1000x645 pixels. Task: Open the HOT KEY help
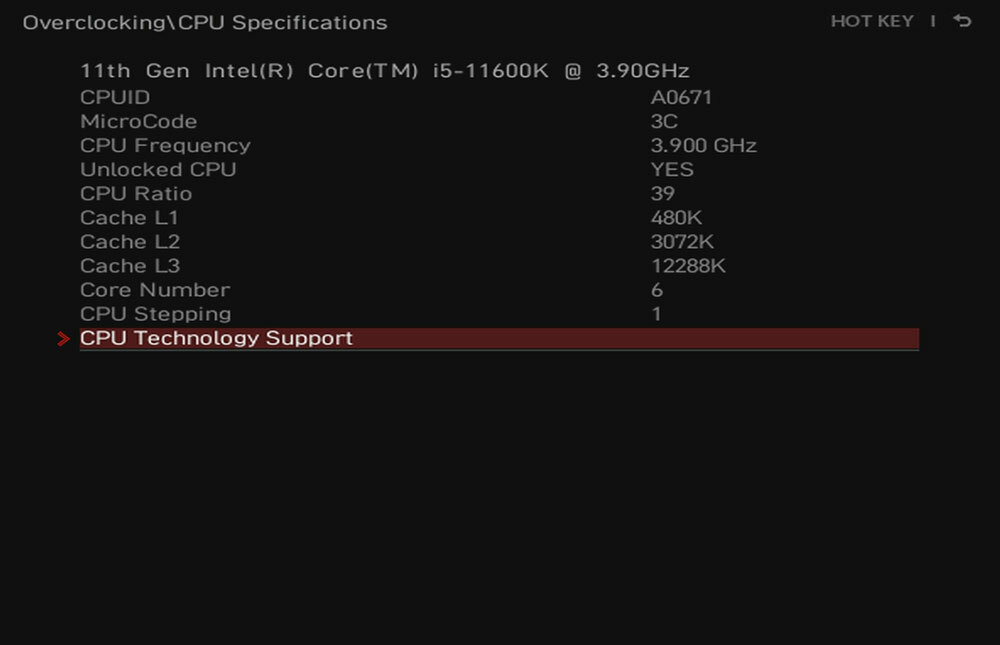pos(872,21)
